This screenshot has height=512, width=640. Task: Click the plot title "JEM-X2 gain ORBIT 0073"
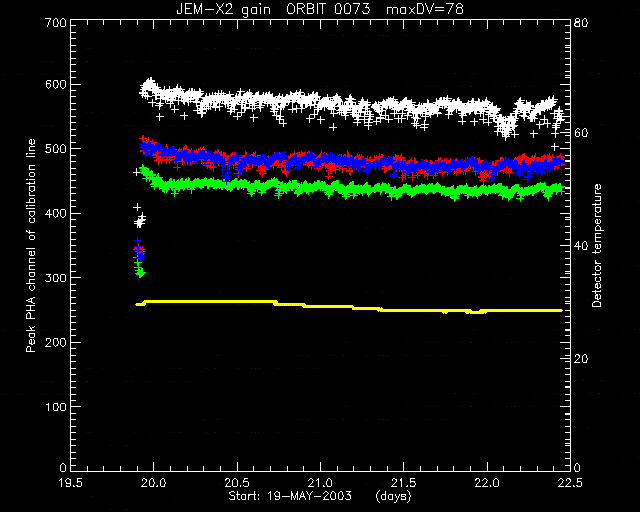click(x=273, y=9)
